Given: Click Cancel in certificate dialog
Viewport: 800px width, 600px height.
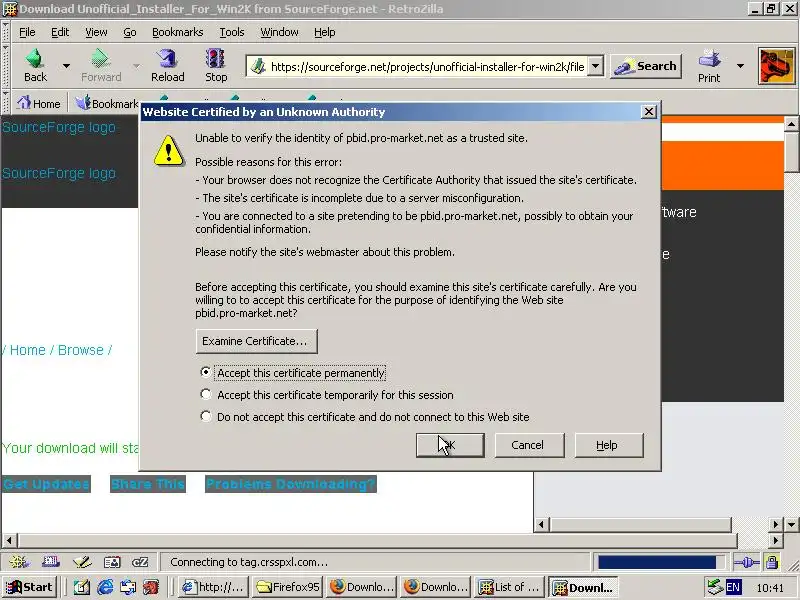Looking at the screenshot, I should coord(529,445).
